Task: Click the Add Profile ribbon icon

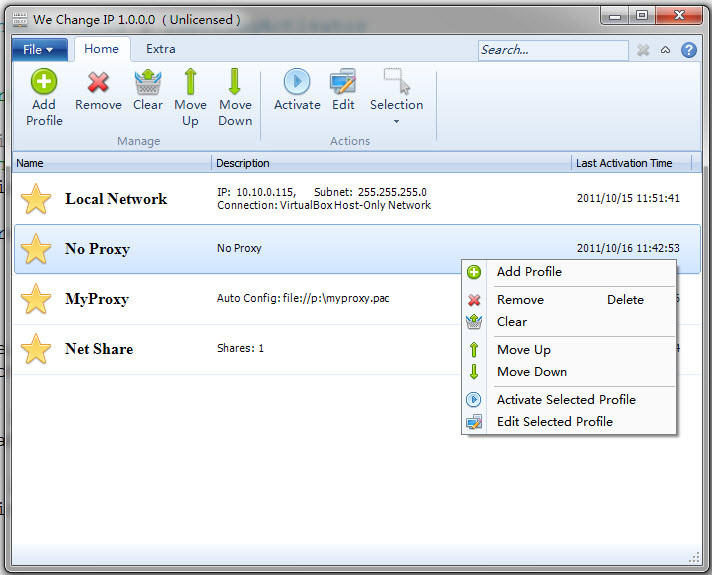Action: (44, 82)
